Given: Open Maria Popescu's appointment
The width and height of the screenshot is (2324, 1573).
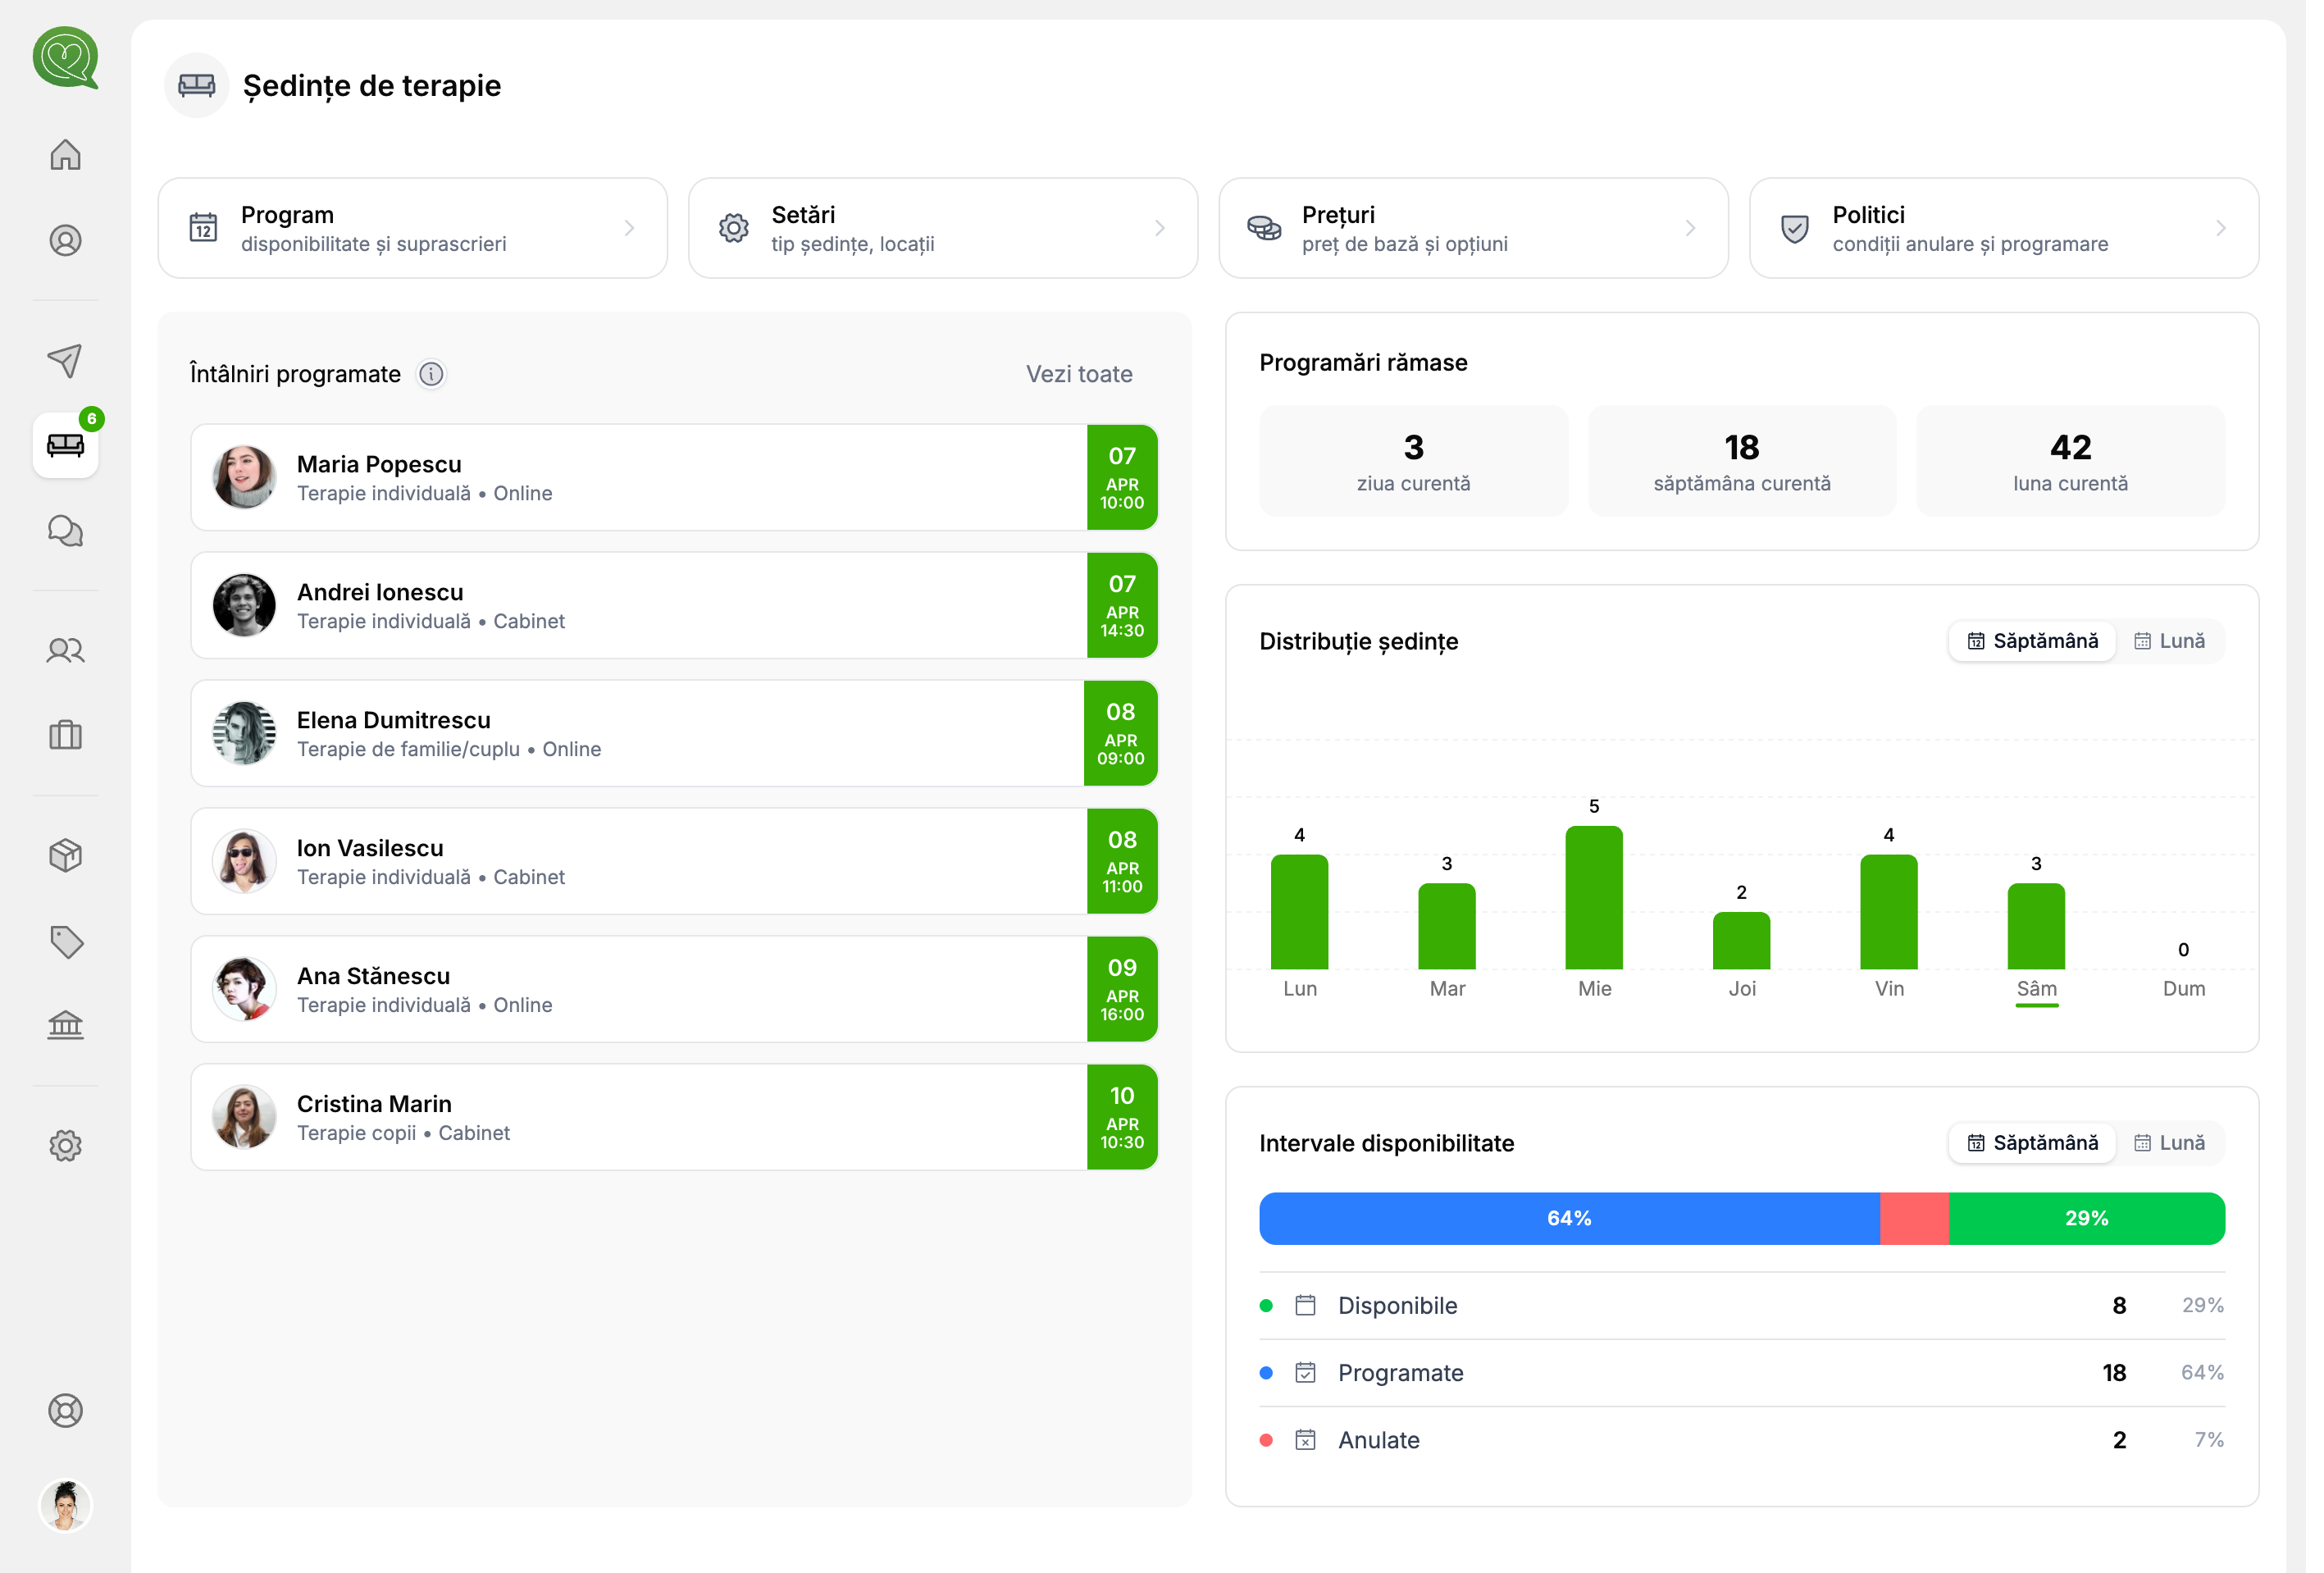Looking at the screenshot, I should coord(640,478).
